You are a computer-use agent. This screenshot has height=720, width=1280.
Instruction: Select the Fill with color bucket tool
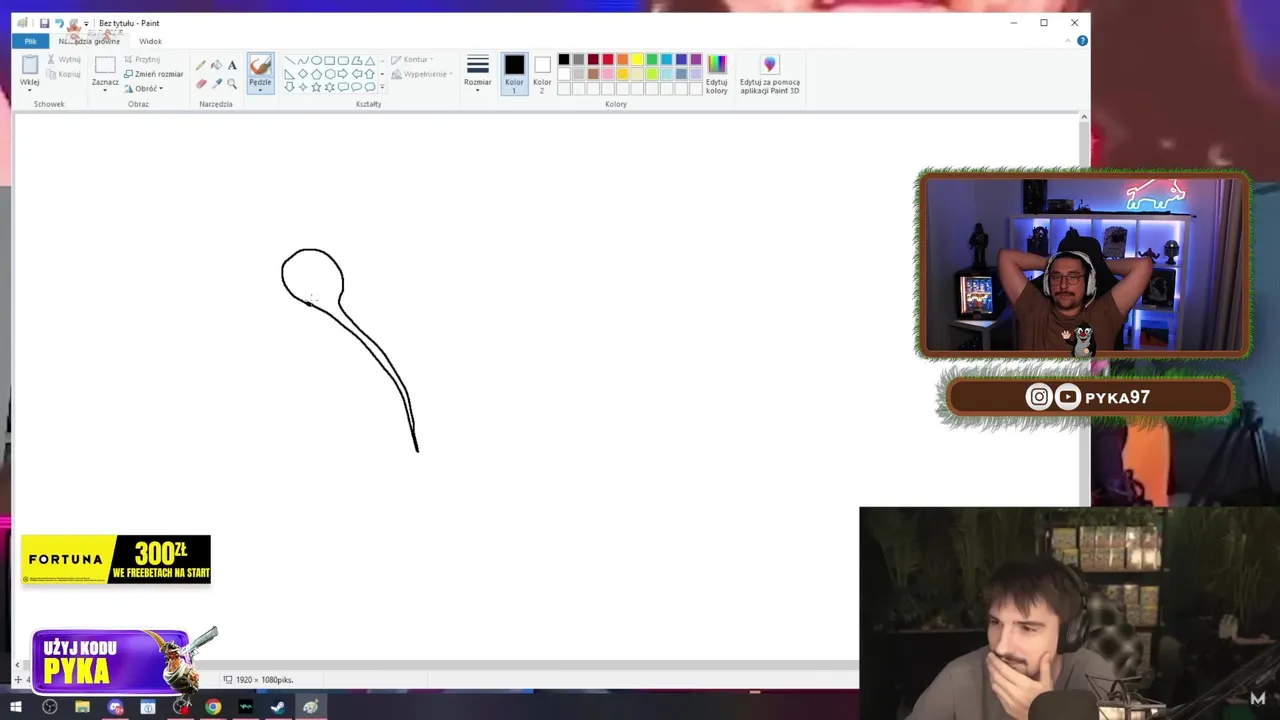[216, 65]
